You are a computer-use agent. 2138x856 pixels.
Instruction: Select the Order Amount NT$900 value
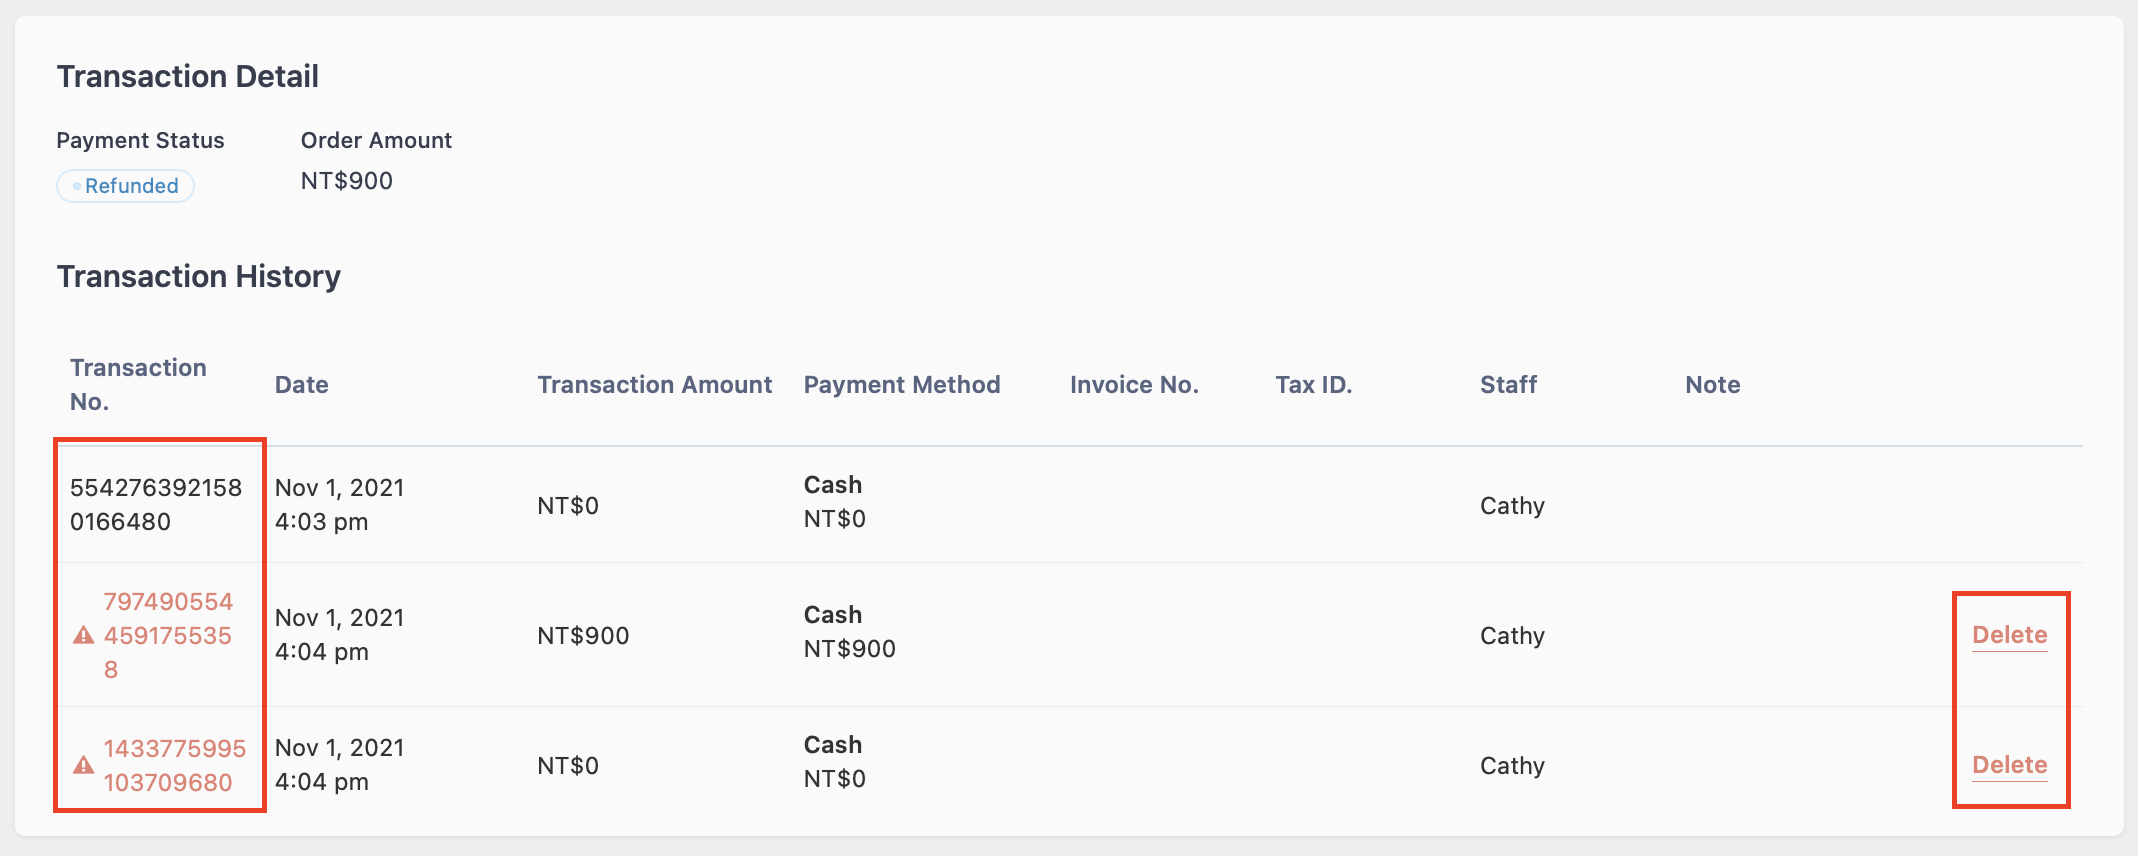[x=347, y=181]
